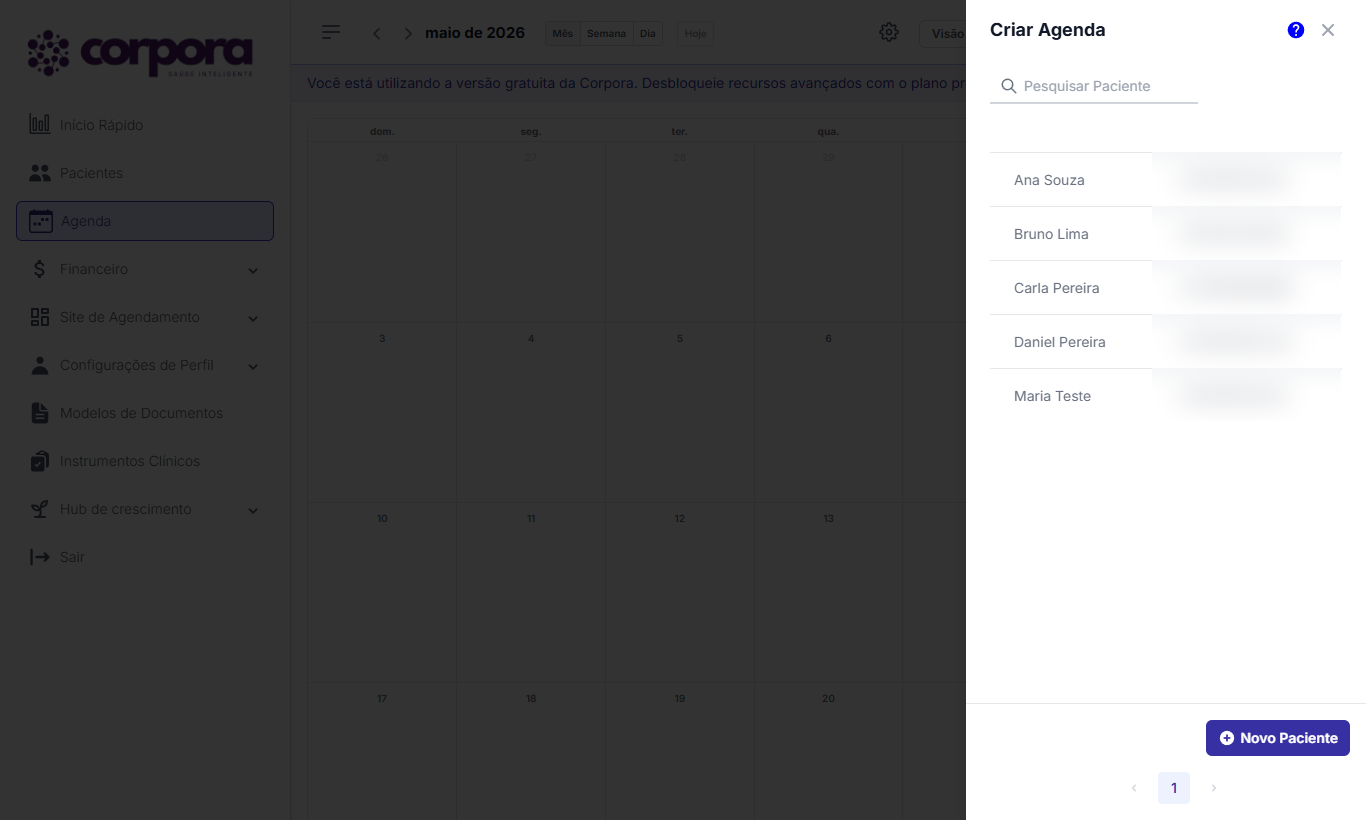Screen dimensions: 1366x820
Task: Click the Site de Agendamento grid icon
Action: click(40, 317)
